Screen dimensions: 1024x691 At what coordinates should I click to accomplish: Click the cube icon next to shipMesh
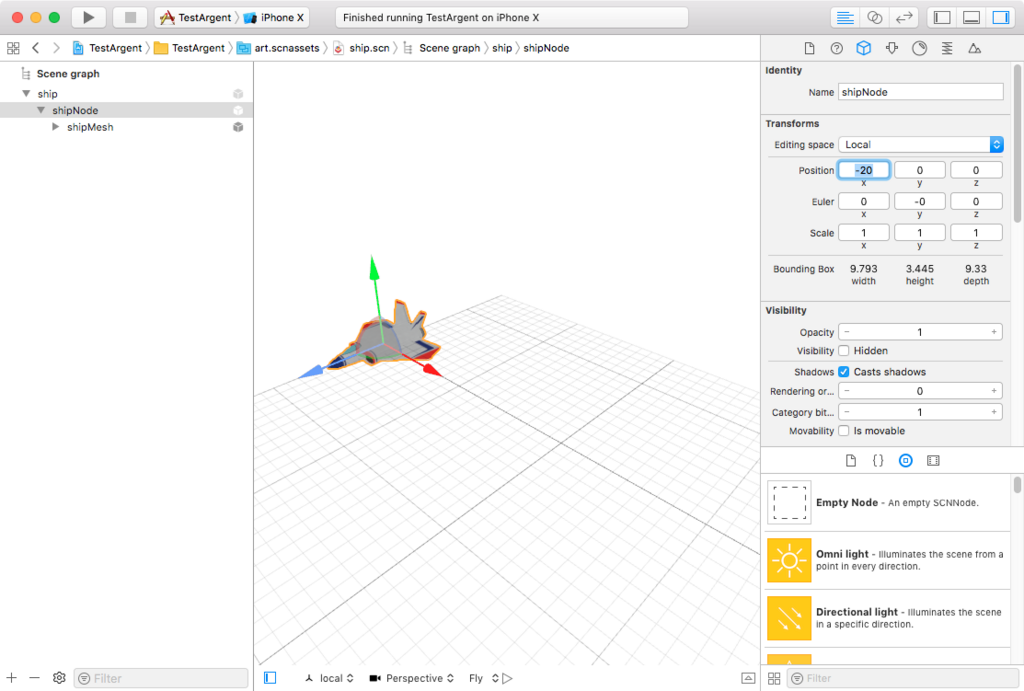point(238,127)
